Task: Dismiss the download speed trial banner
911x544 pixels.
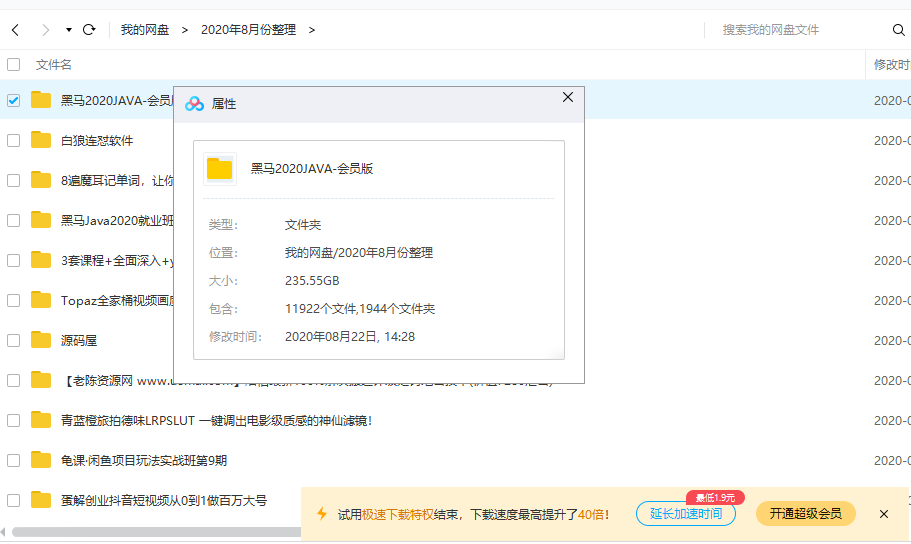Action: click(884, 514)
